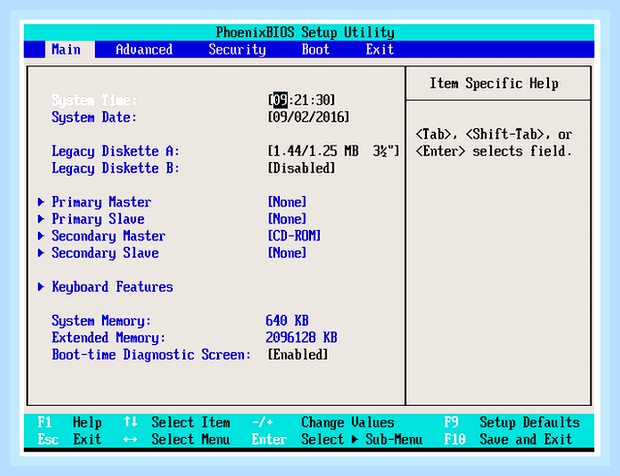Toggle Boot-time Diagnostic Screen Enabled value
This screenshot has width=620, height=476.
point(298,355)
